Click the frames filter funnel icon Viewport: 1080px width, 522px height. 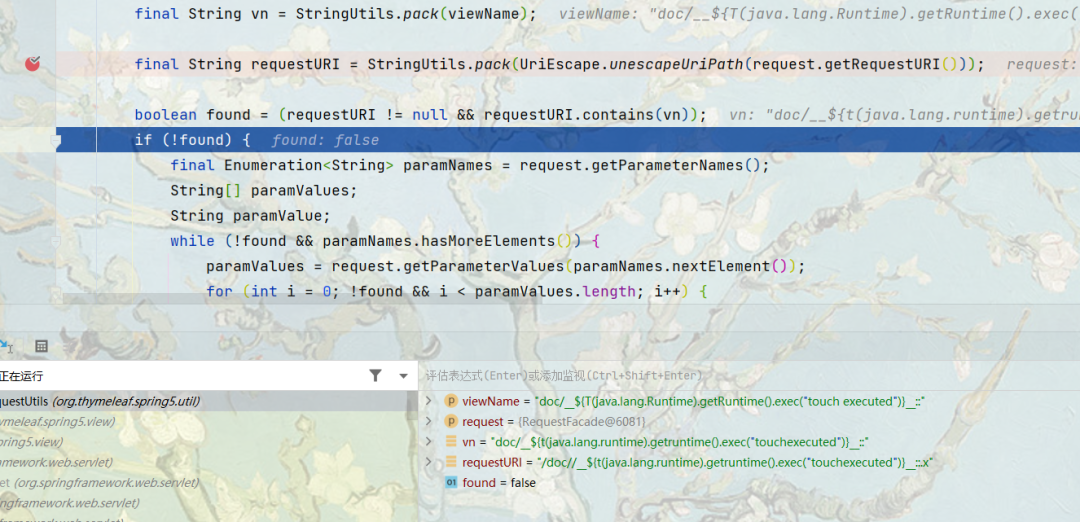375,375
